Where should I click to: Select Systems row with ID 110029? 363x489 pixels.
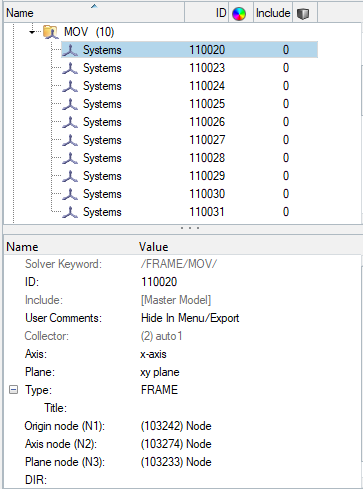tap(189, 176)
